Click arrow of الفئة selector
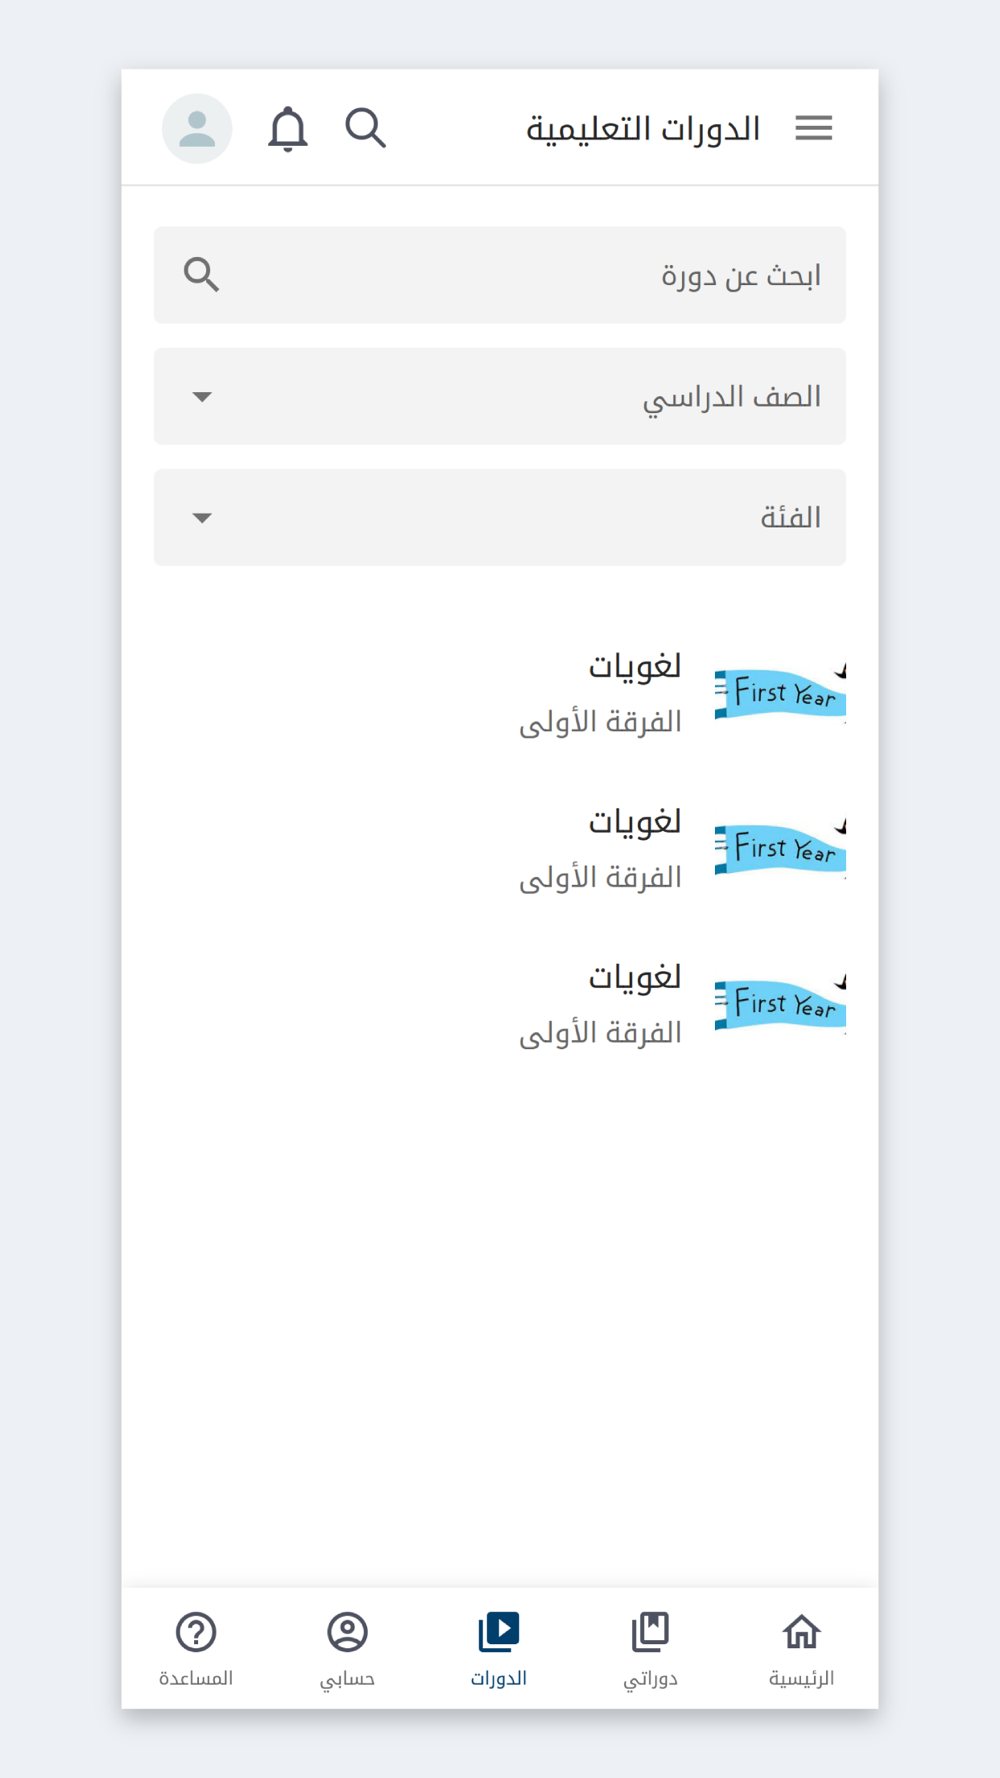 click(x=202, y=518)
